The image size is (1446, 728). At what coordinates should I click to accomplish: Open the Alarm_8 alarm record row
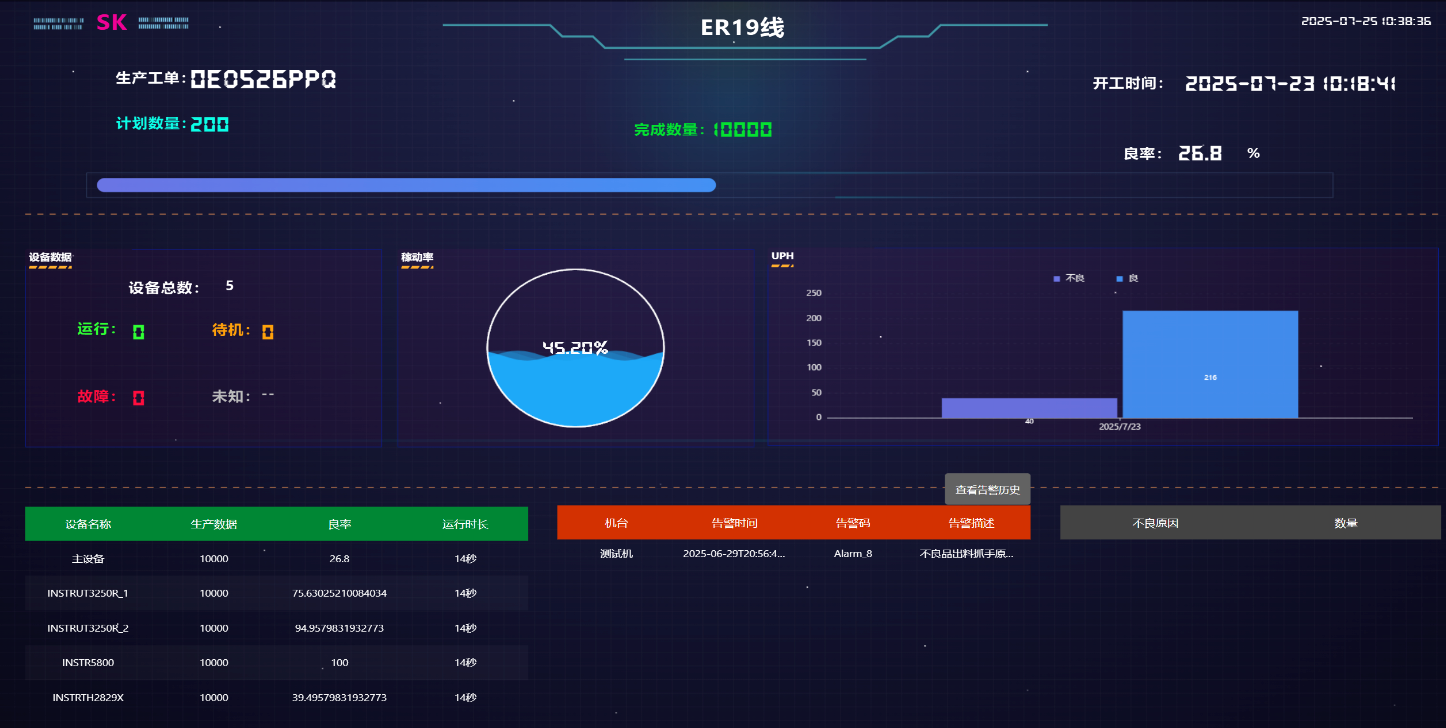[793, 553]
